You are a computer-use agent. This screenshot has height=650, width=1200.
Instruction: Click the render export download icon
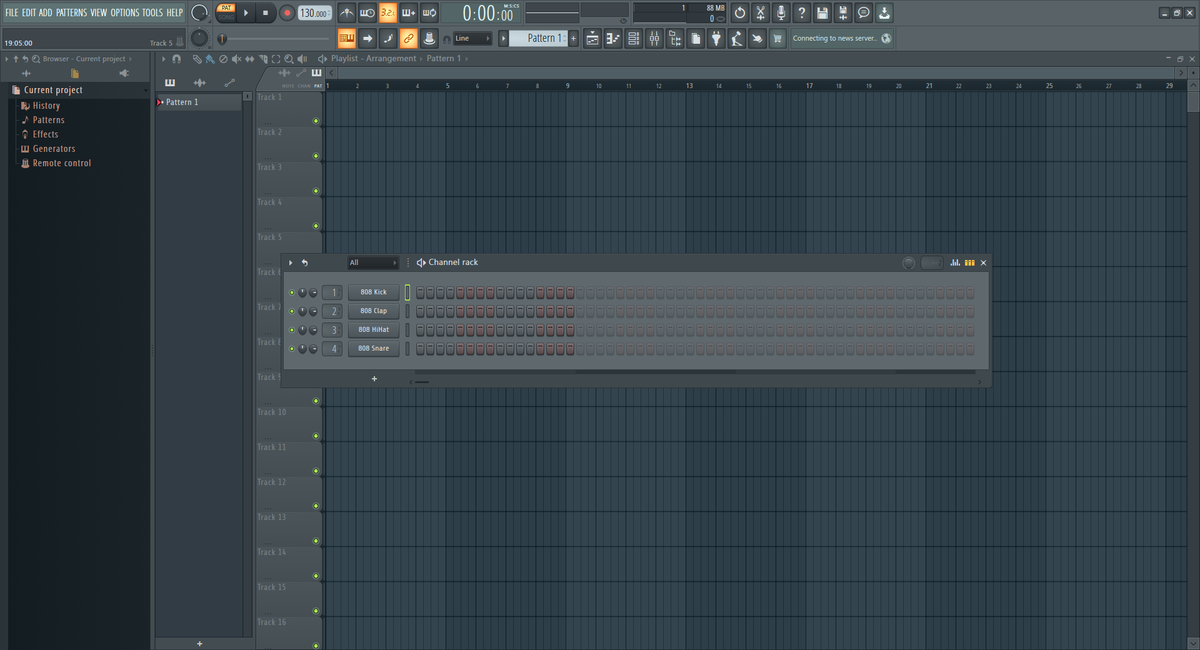pos(884,13)
